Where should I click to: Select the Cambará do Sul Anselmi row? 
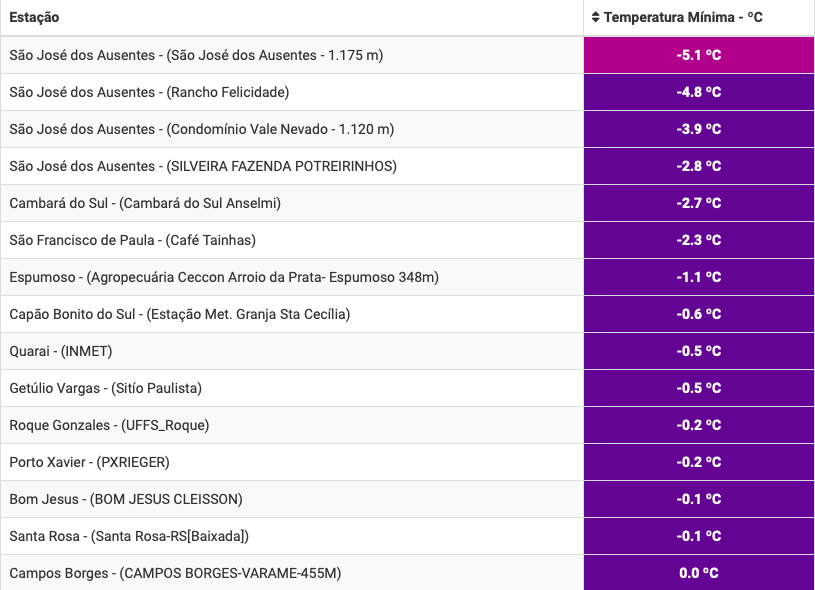tap(145, 203)
